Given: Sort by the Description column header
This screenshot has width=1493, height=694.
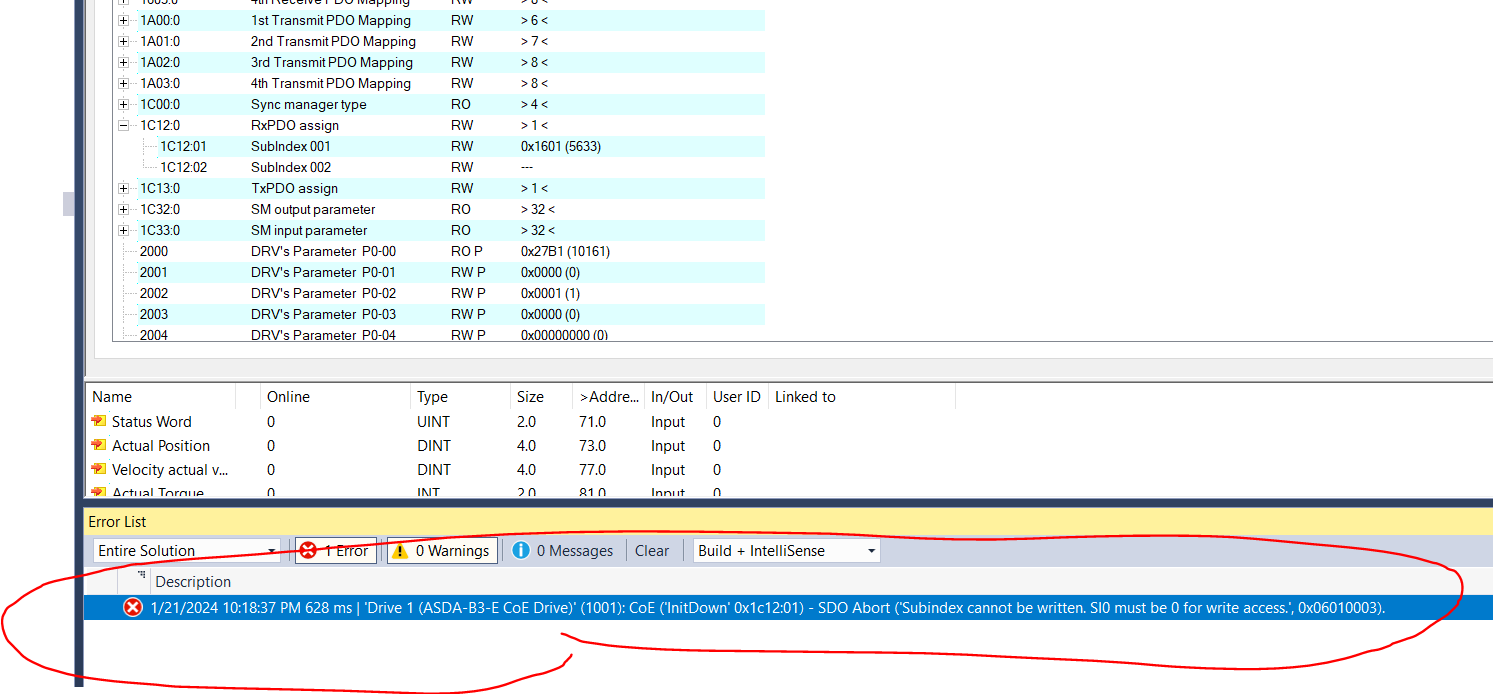Looking at the screenshot, I should 193,582.
